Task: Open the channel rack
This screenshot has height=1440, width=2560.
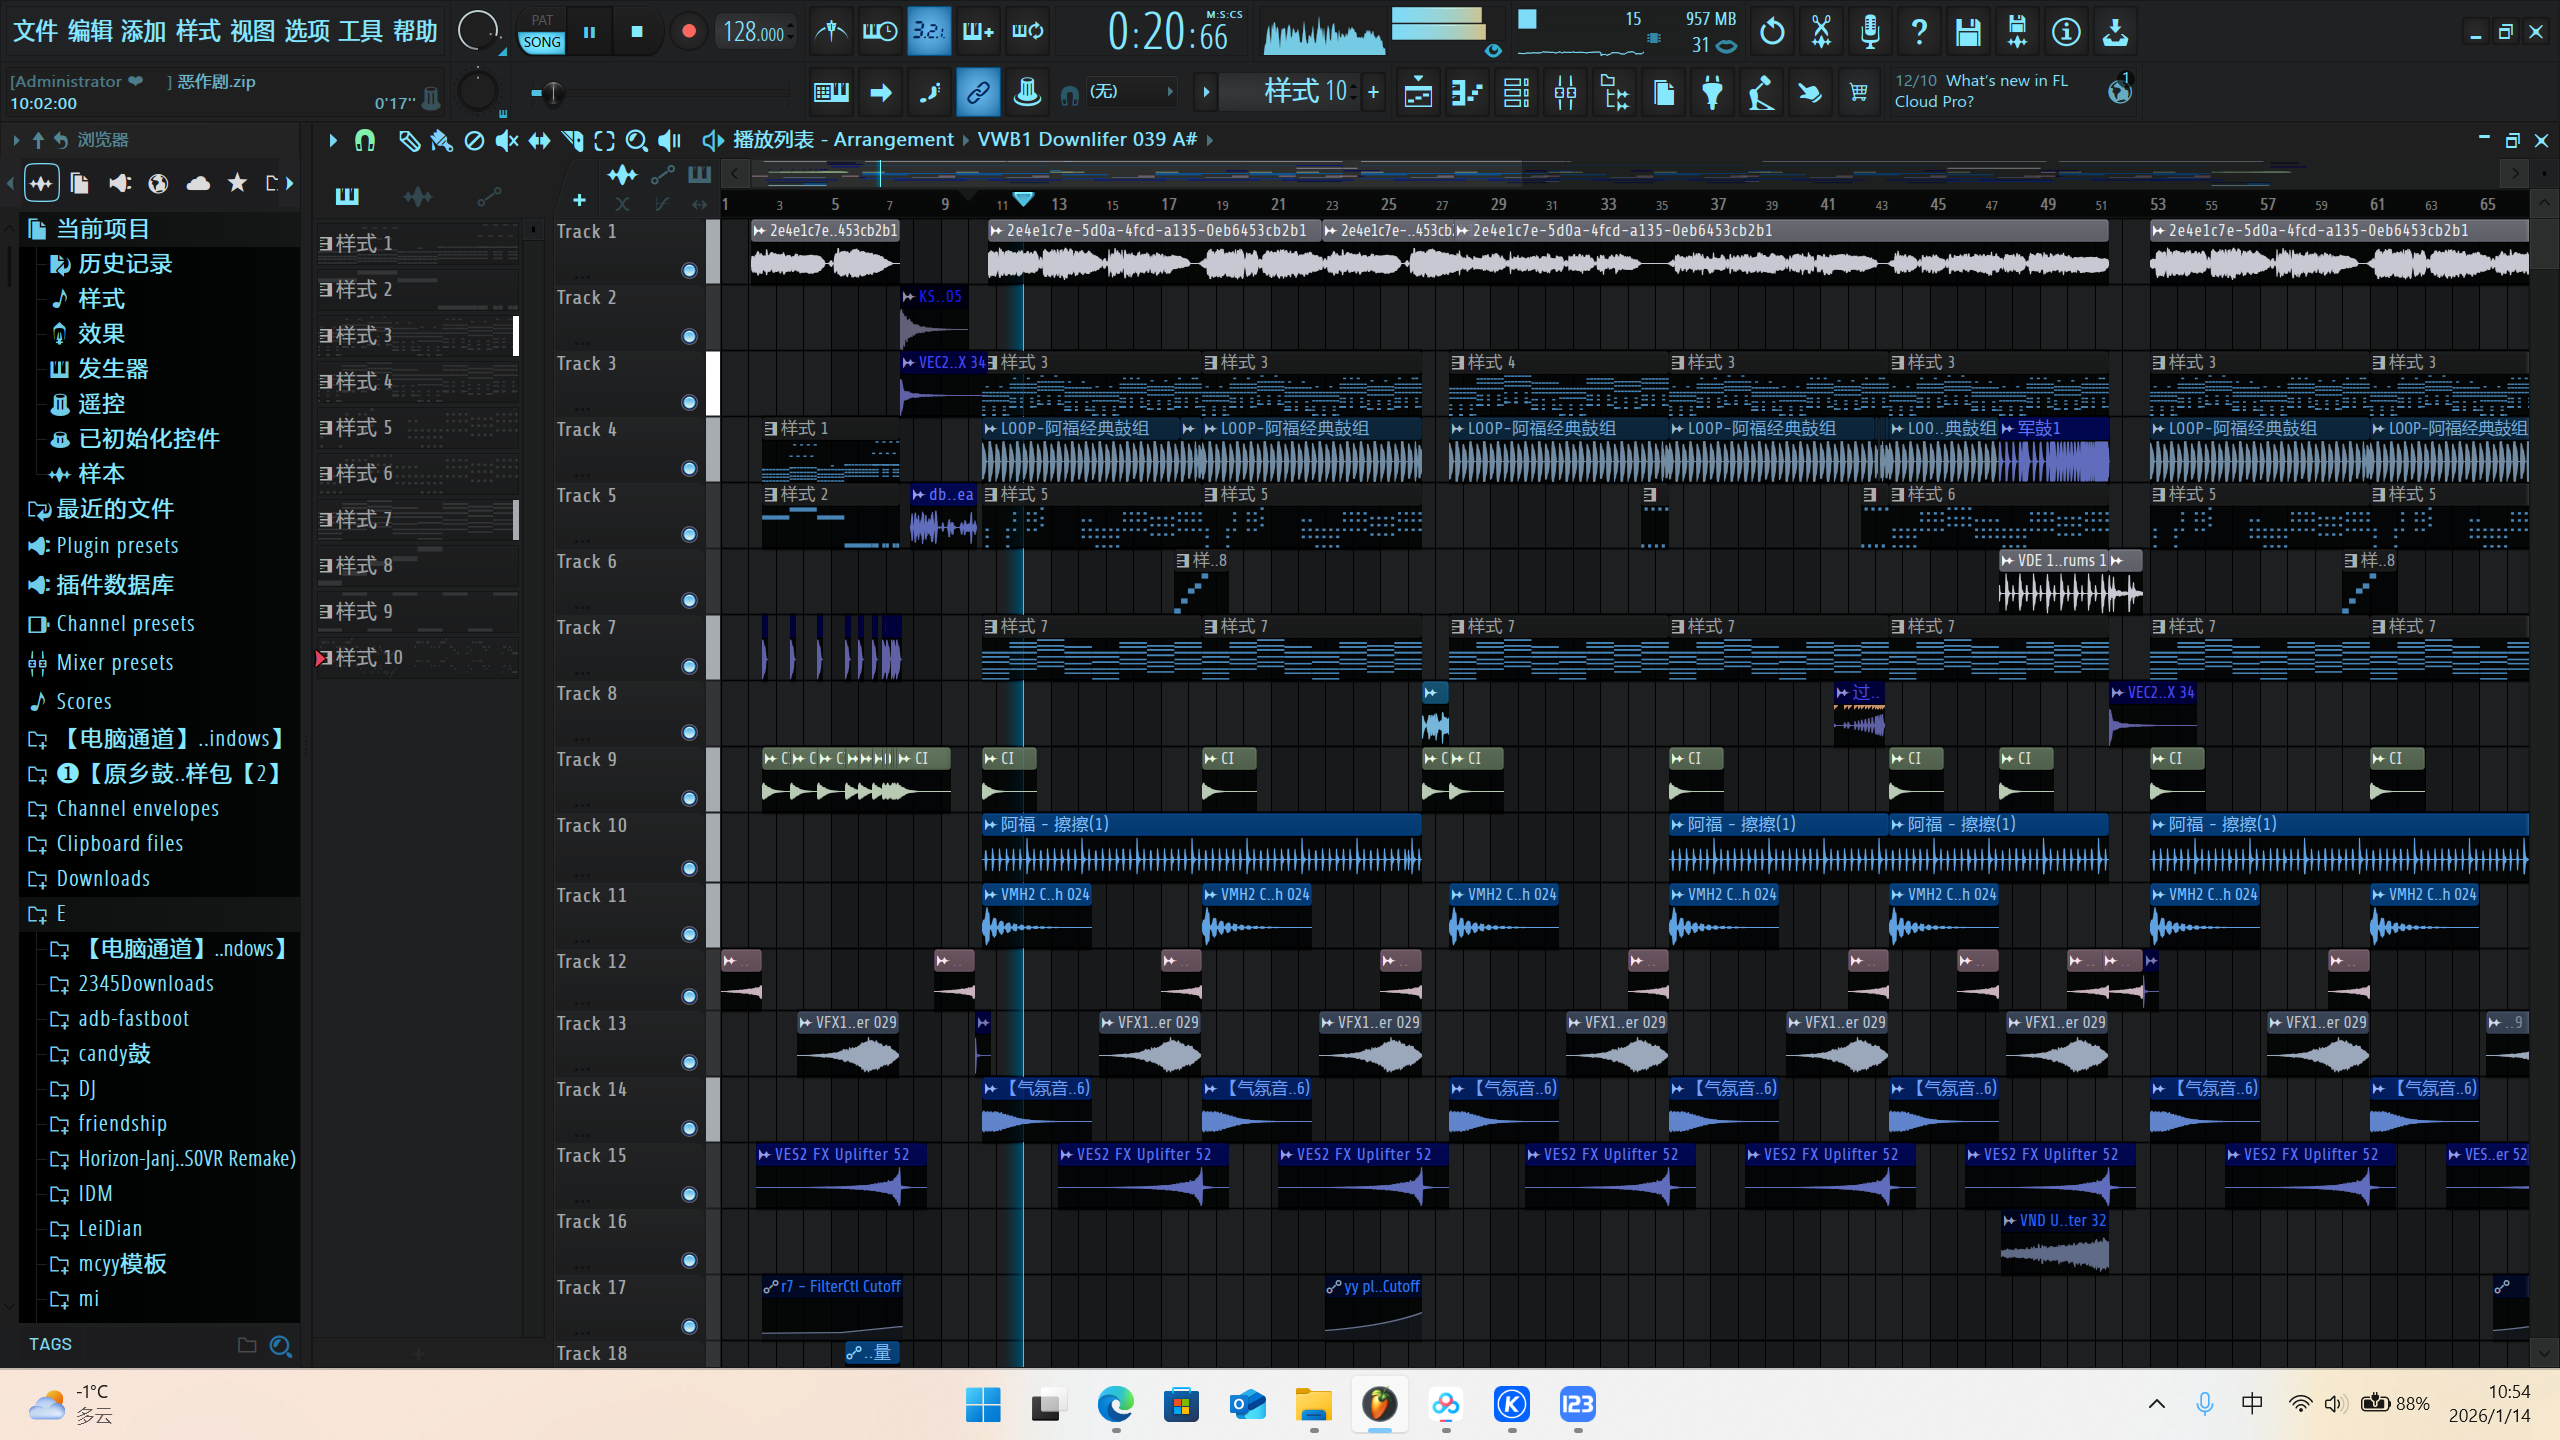Action: 1516,93
